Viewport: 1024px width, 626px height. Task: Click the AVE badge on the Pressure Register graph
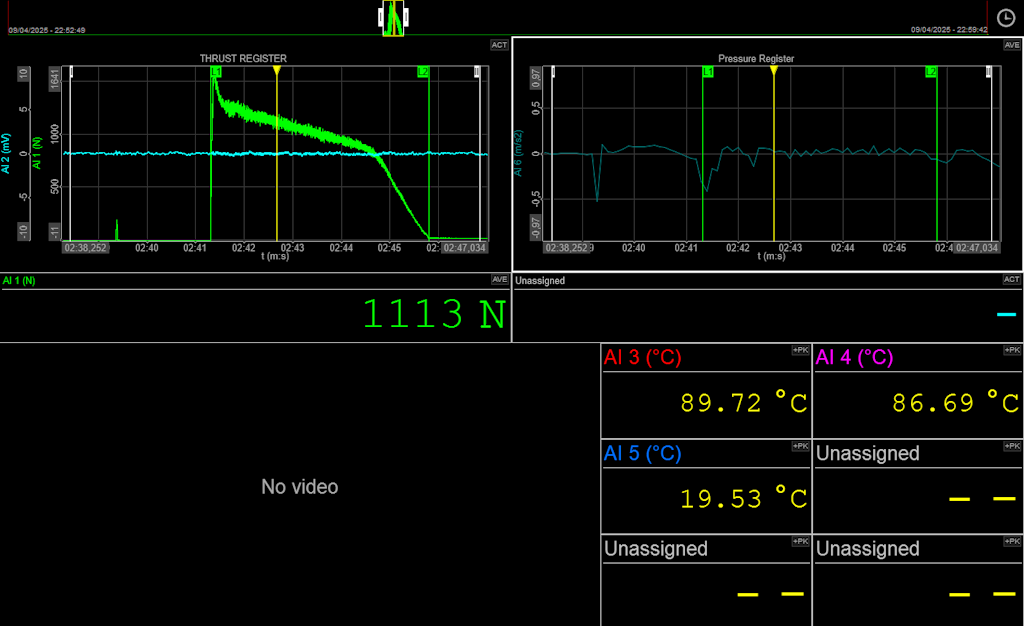pos(1012,45)
